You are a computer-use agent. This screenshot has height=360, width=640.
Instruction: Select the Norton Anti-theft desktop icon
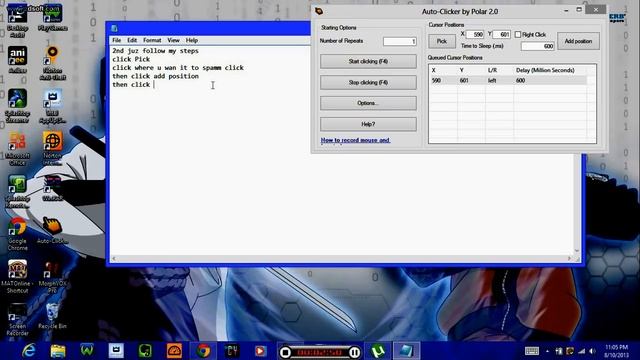click(52, 63)
